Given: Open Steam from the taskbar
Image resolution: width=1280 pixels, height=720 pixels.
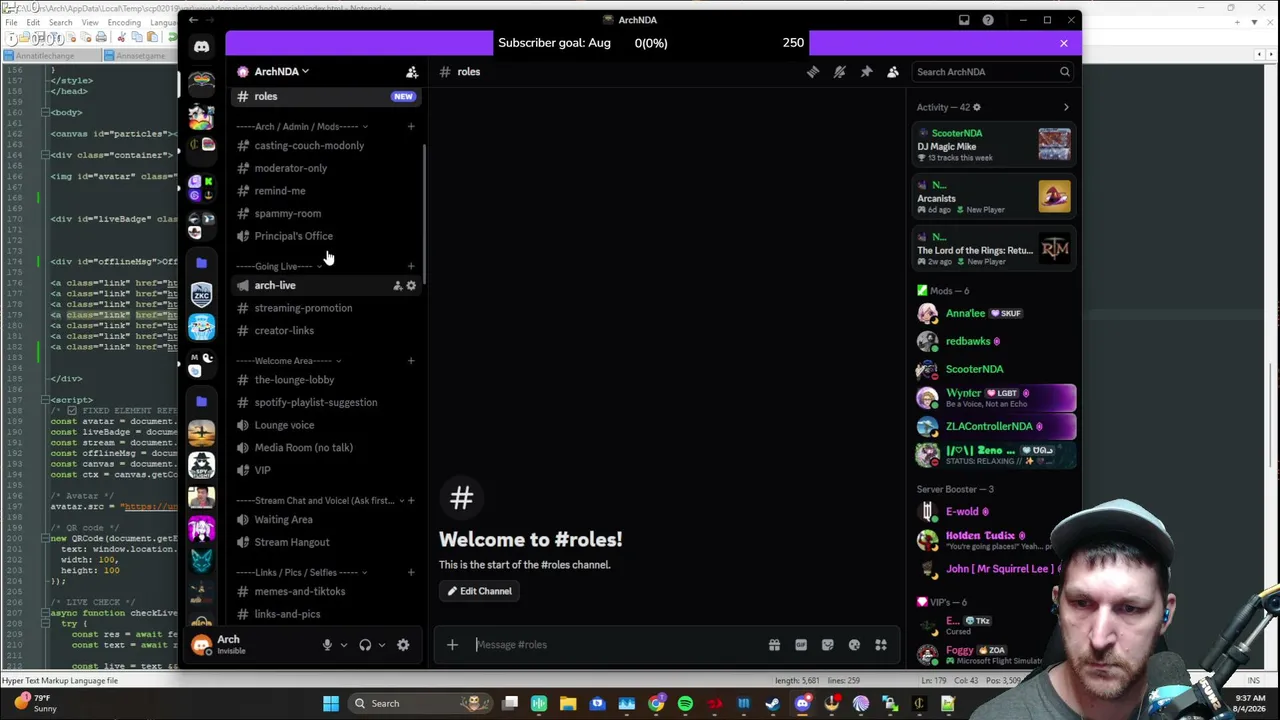Looking at the screenshot, I should tap(773, 704).
